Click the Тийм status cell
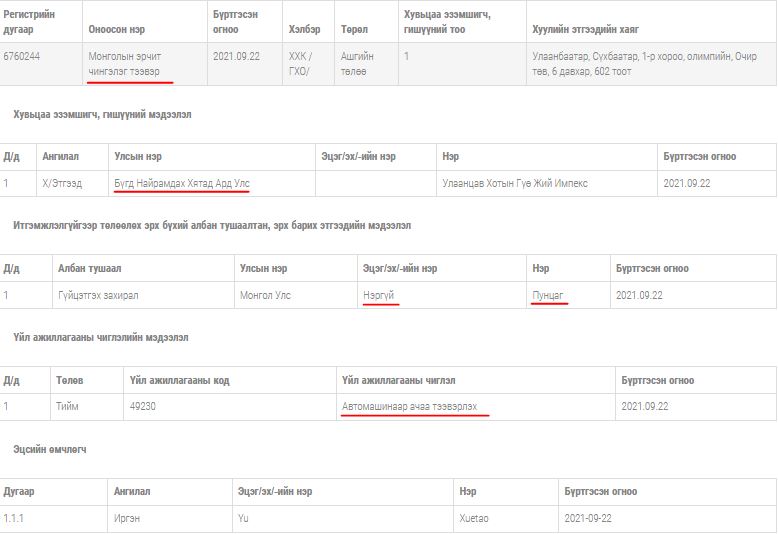This screenshot has width=778, height=534. (x=68, y=406)
